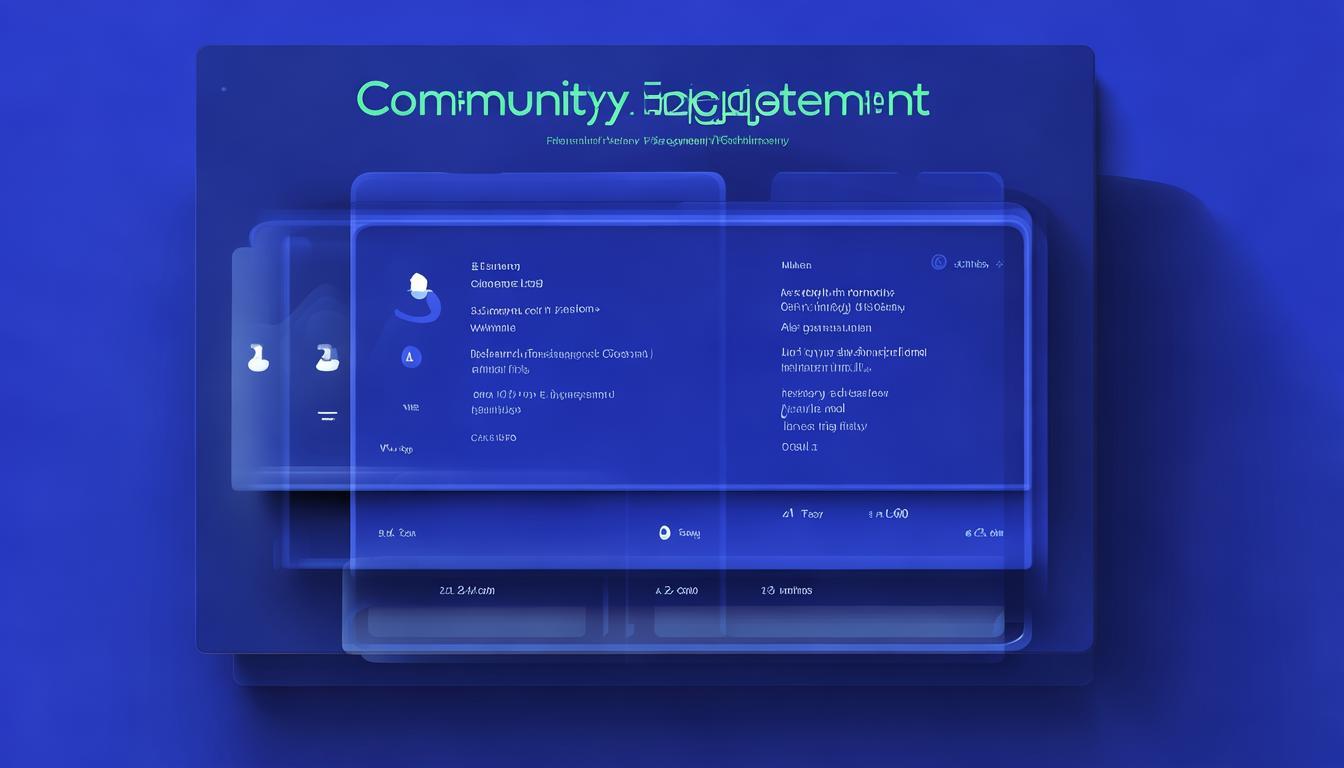The image size is (1344, 768).
Task: Focus the right gray input bar at the bottom
Action: pyautogui.click(x=827, y=622)
